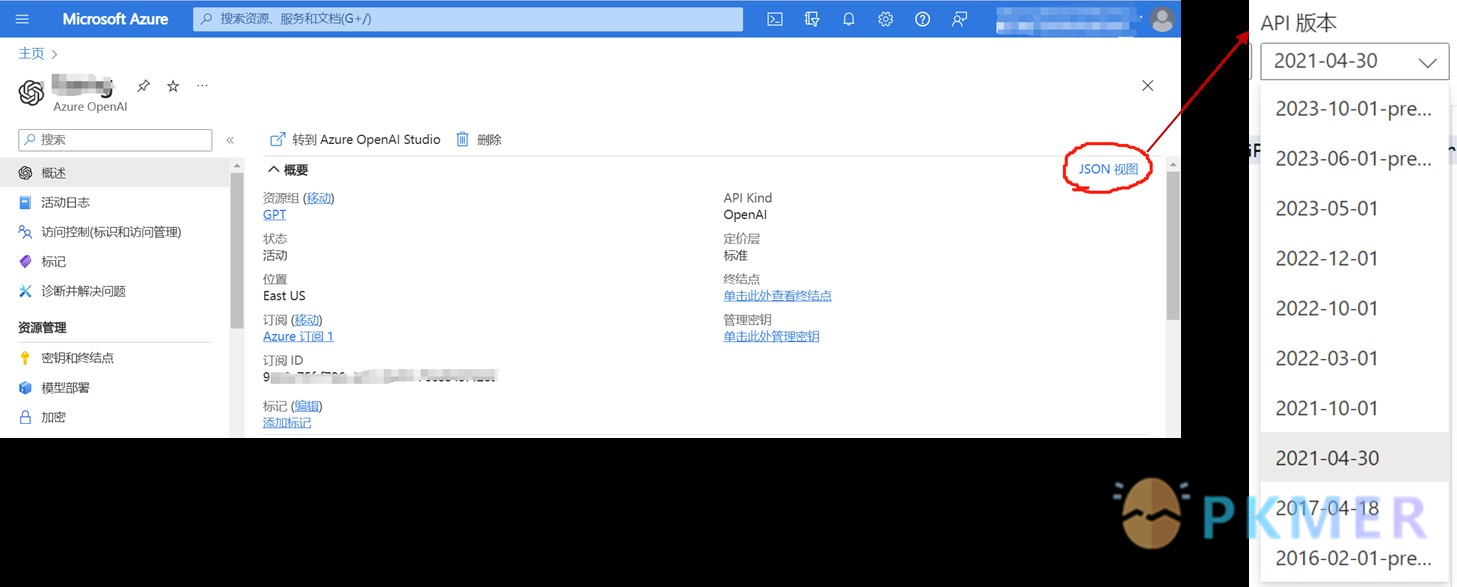Image resolution: width=1457 pixels, height=587 pixels.
Task: Click the 添加标记 link
Action: [x=287, y=423]
